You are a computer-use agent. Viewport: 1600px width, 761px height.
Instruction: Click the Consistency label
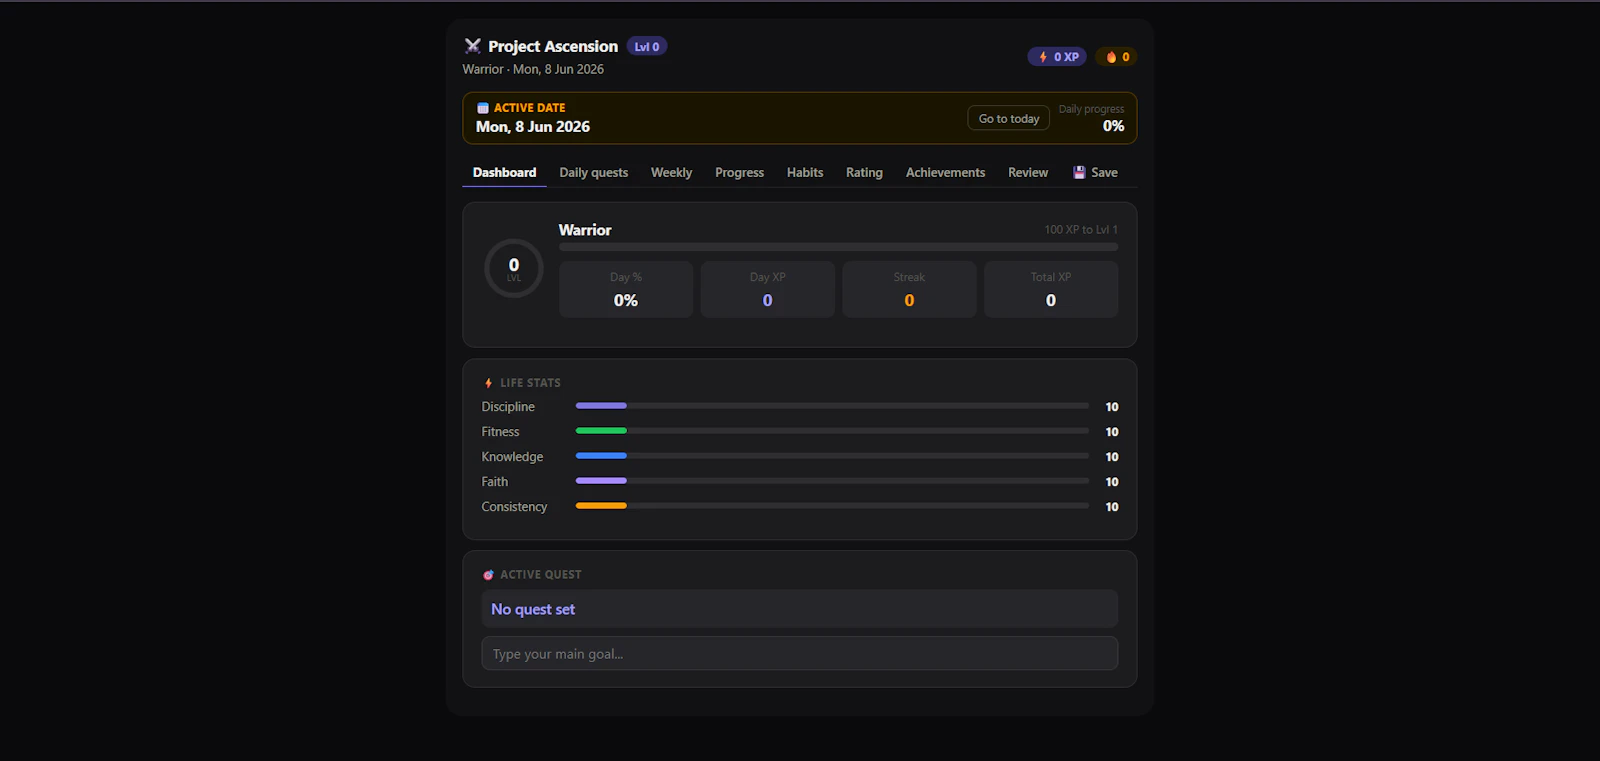click(x=514, y=507)
